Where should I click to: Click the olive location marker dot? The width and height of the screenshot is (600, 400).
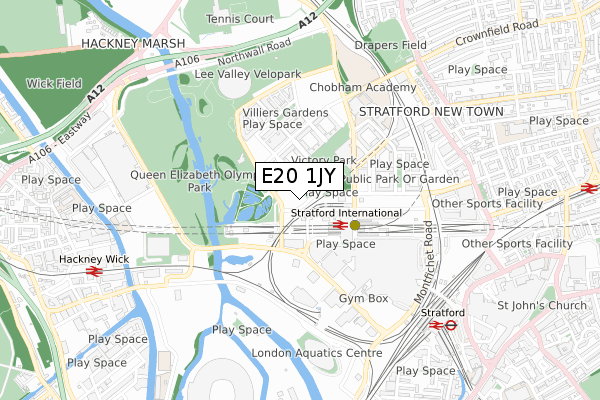(355, 225)
